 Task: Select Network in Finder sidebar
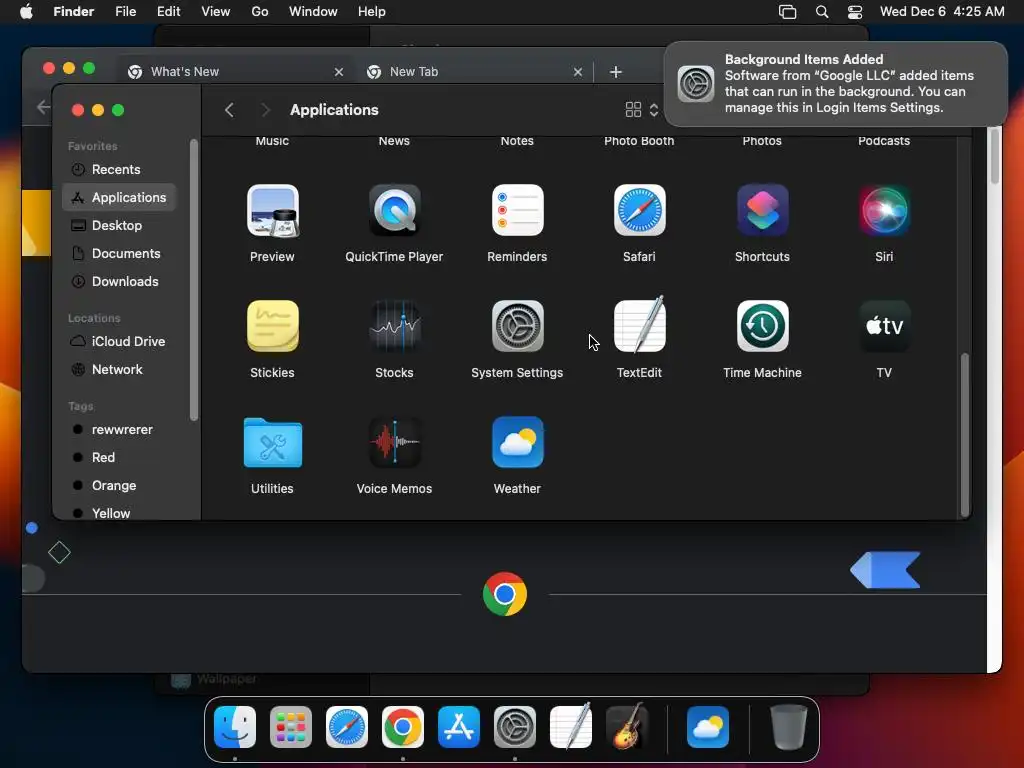[120, 370]
